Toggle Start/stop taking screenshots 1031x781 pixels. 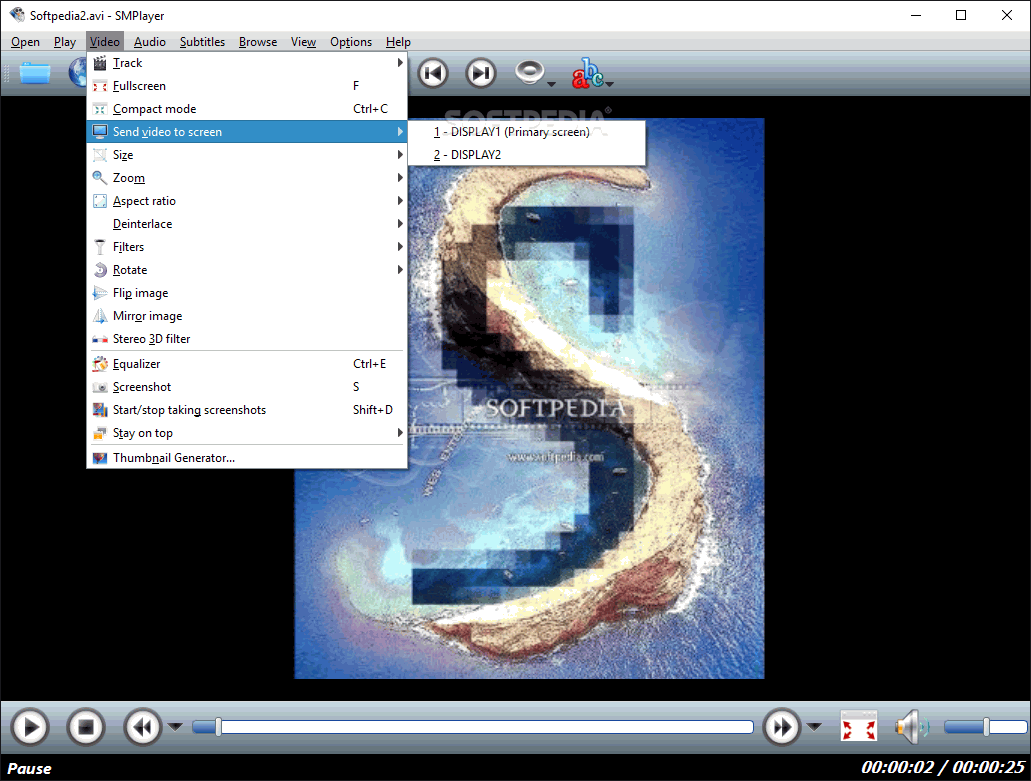(247, 410)
